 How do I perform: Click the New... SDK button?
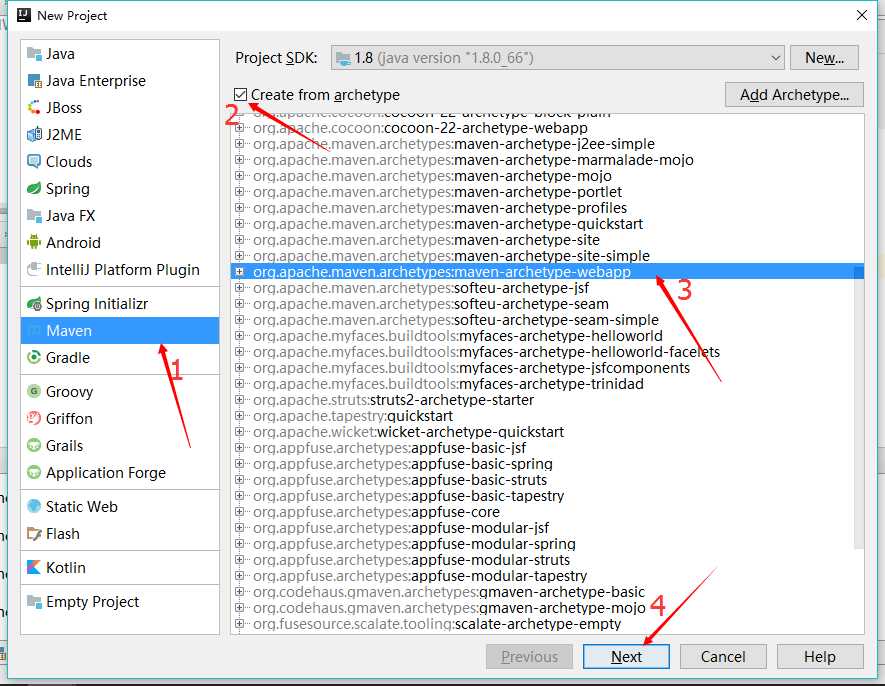pos(824,58)
